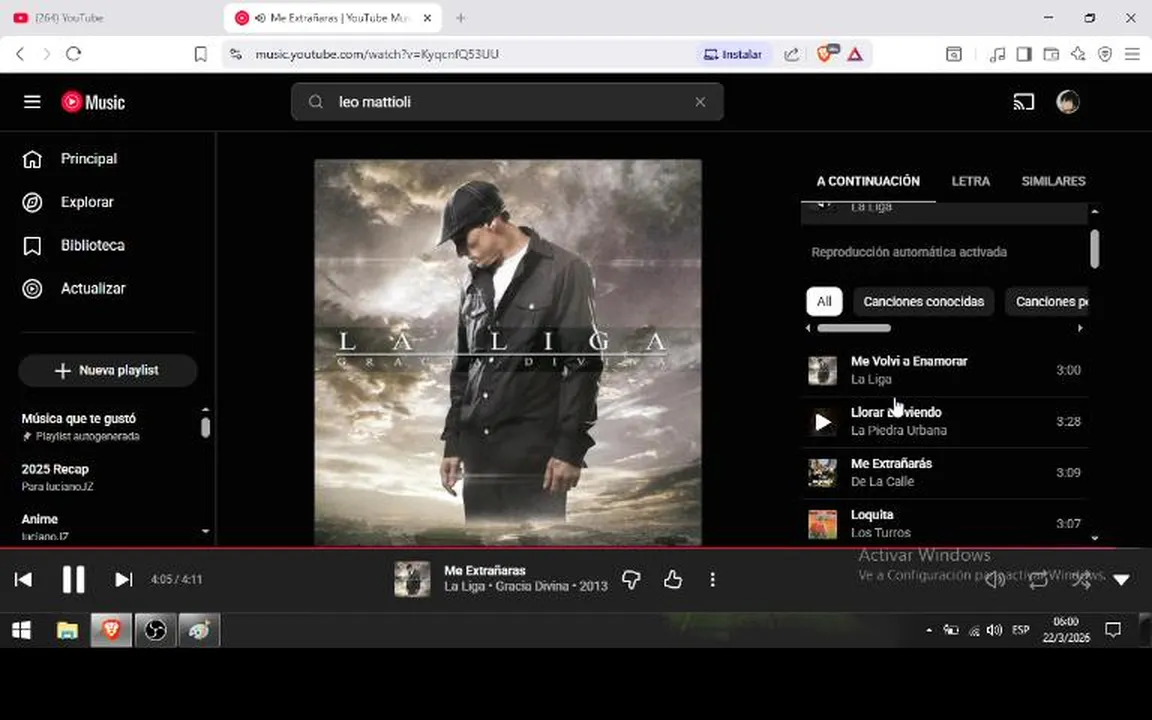Toggle the browser sidebar panel

1024,54
